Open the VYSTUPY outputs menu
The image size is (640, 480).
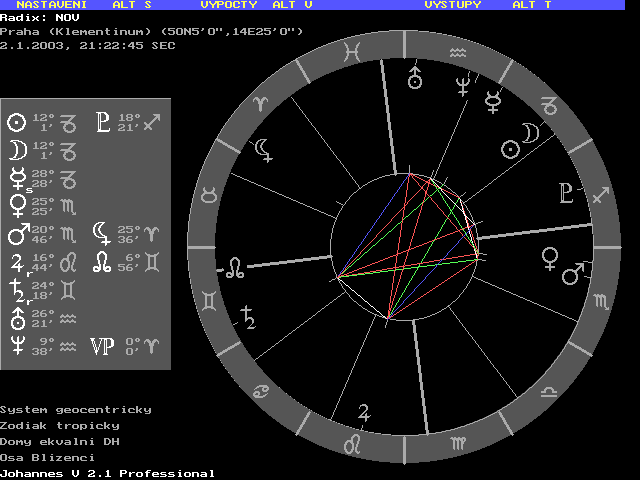click(453, 5)
